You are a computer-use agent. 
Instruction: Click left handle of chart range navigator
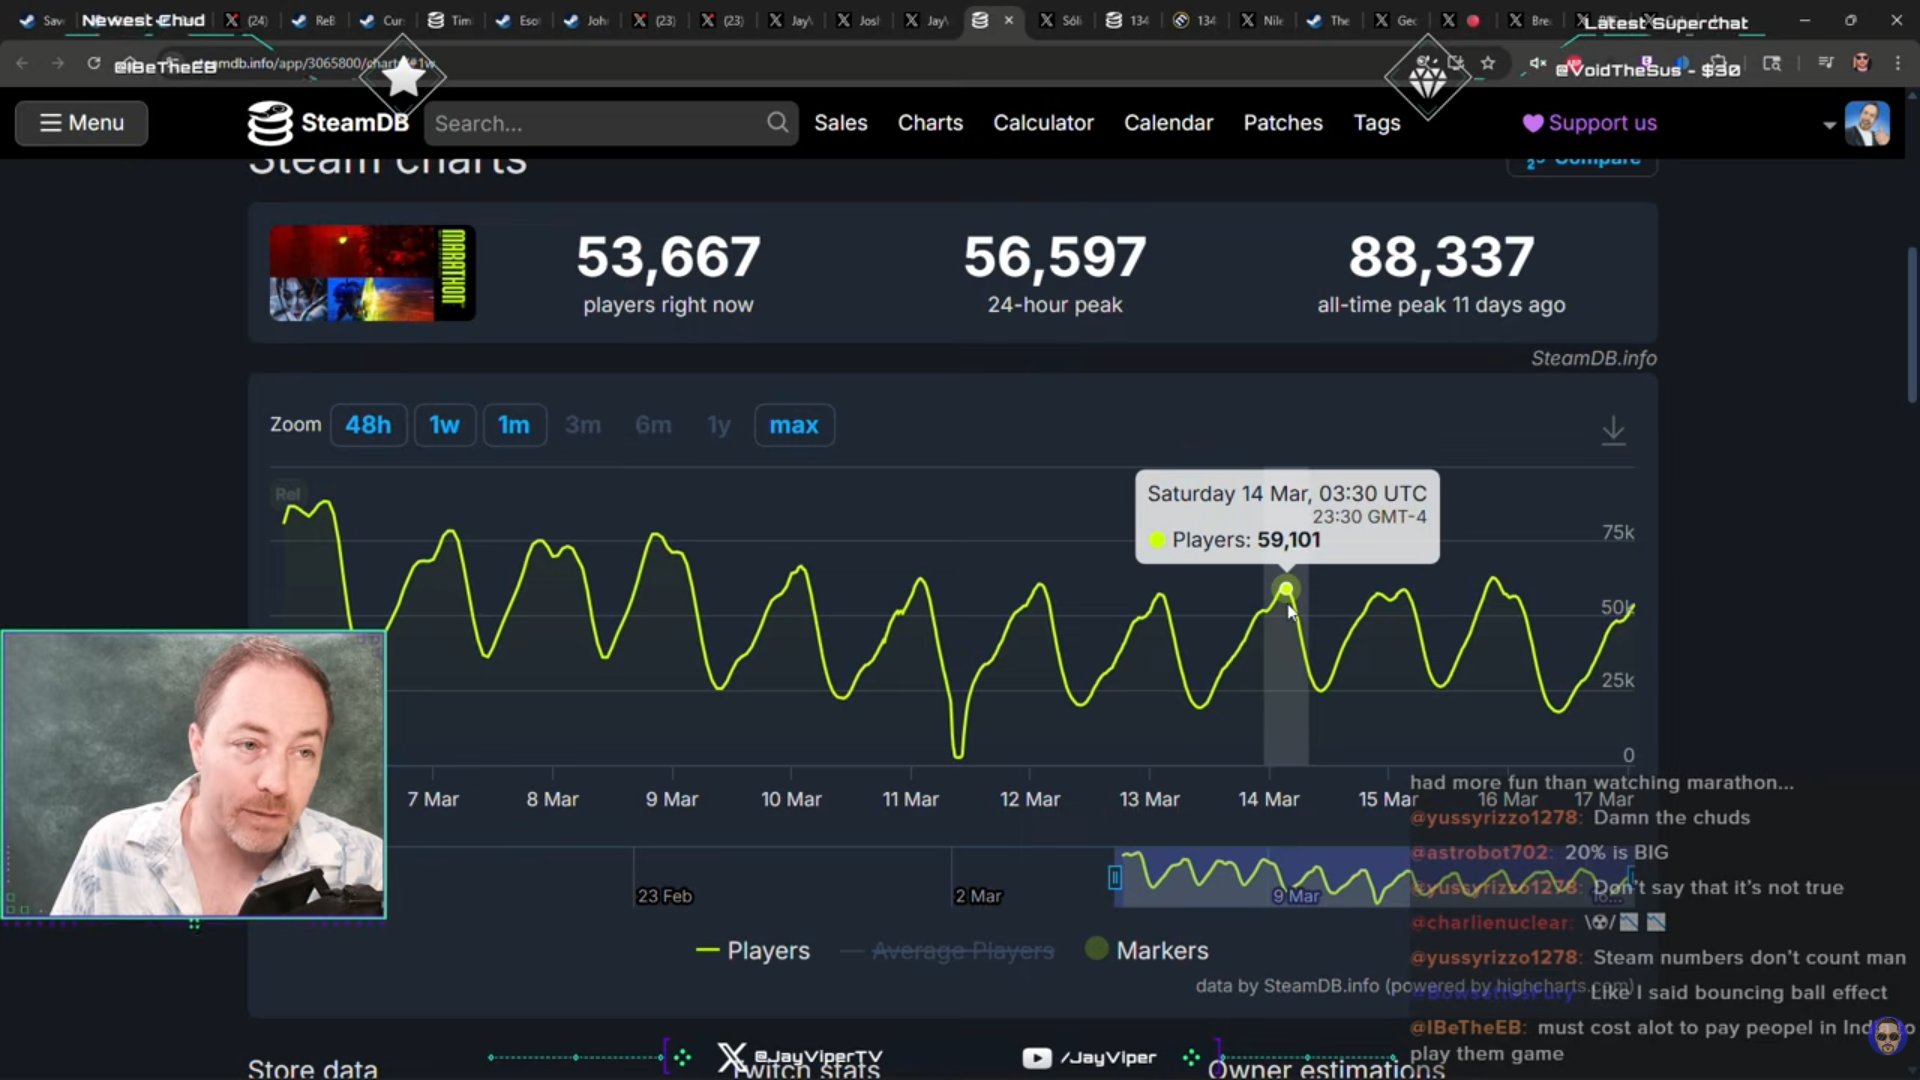tap(1115, 877)
